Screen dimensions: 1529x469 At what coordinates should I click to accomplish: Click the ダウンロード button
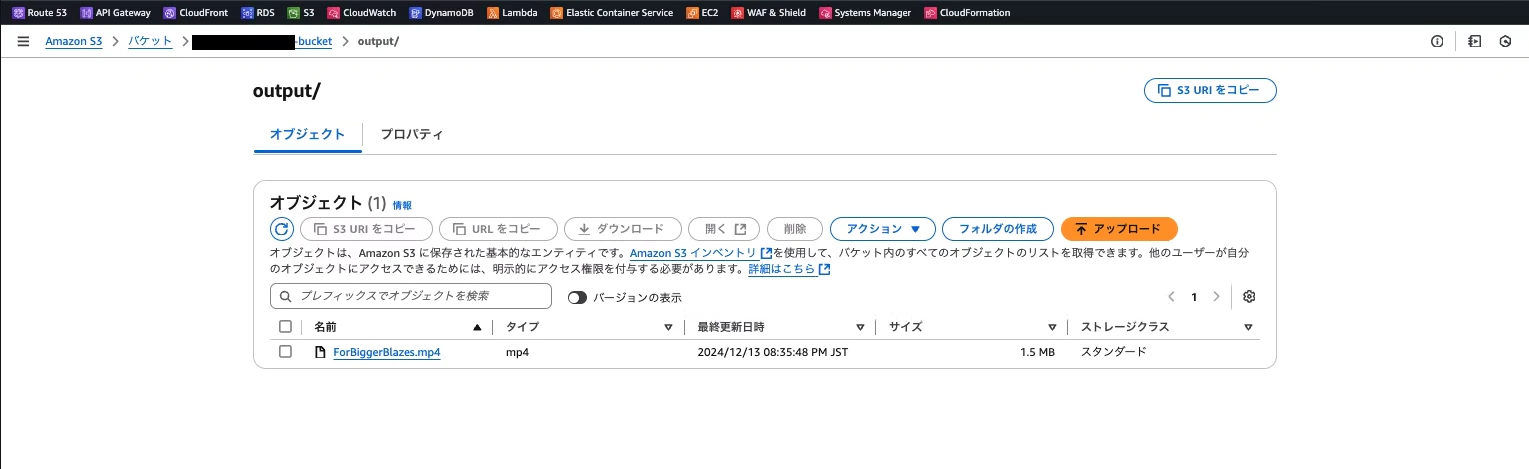(622, 229)
